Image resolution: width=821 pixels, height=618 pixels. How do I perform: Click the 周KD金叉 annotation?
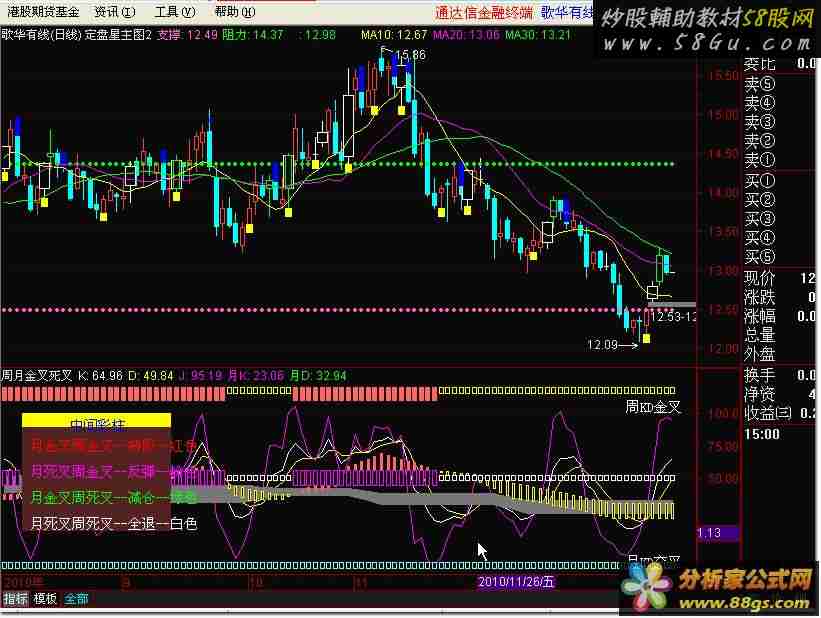[x=653, y=407]
